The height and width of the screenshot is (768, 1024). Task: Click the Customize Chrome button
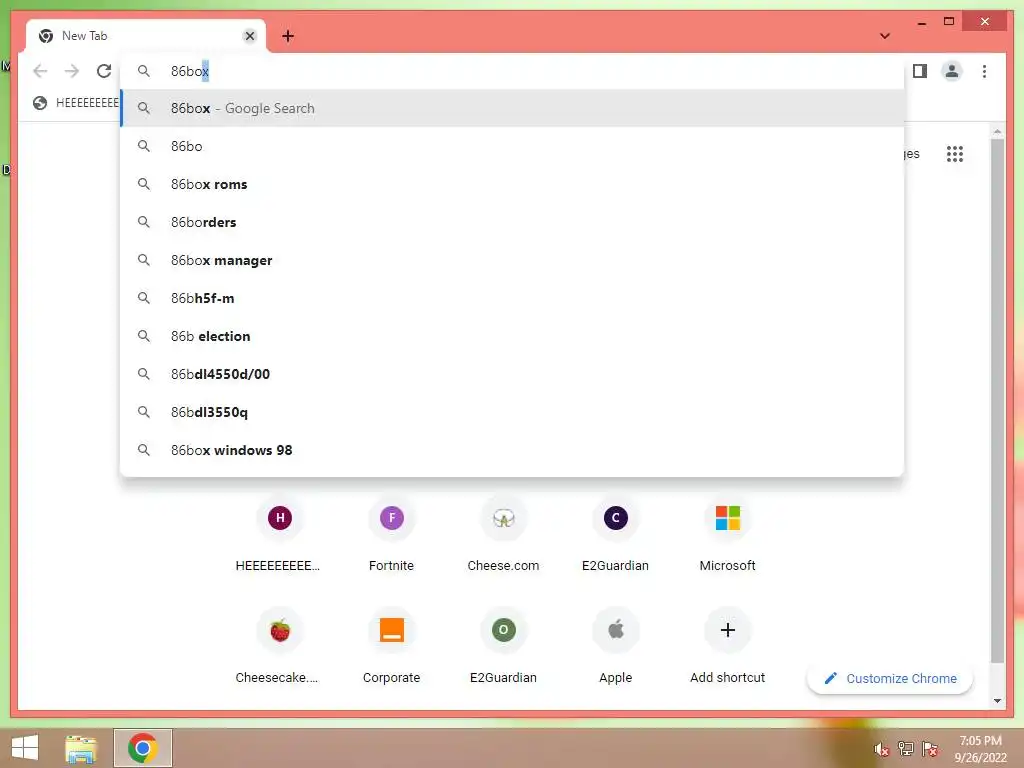[890, 679]
